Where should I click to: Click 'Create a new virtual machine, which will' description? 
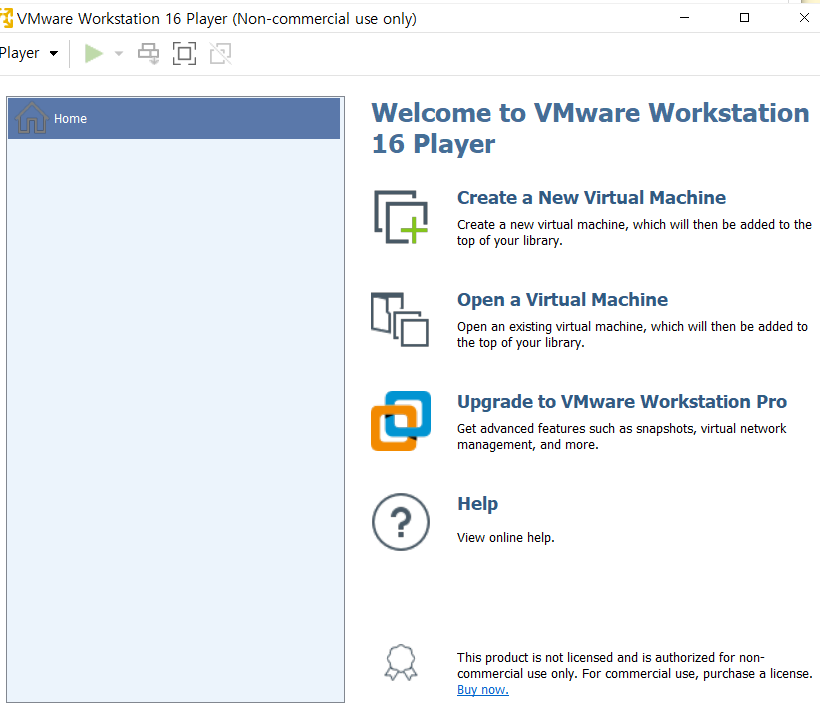pos(634,233)
